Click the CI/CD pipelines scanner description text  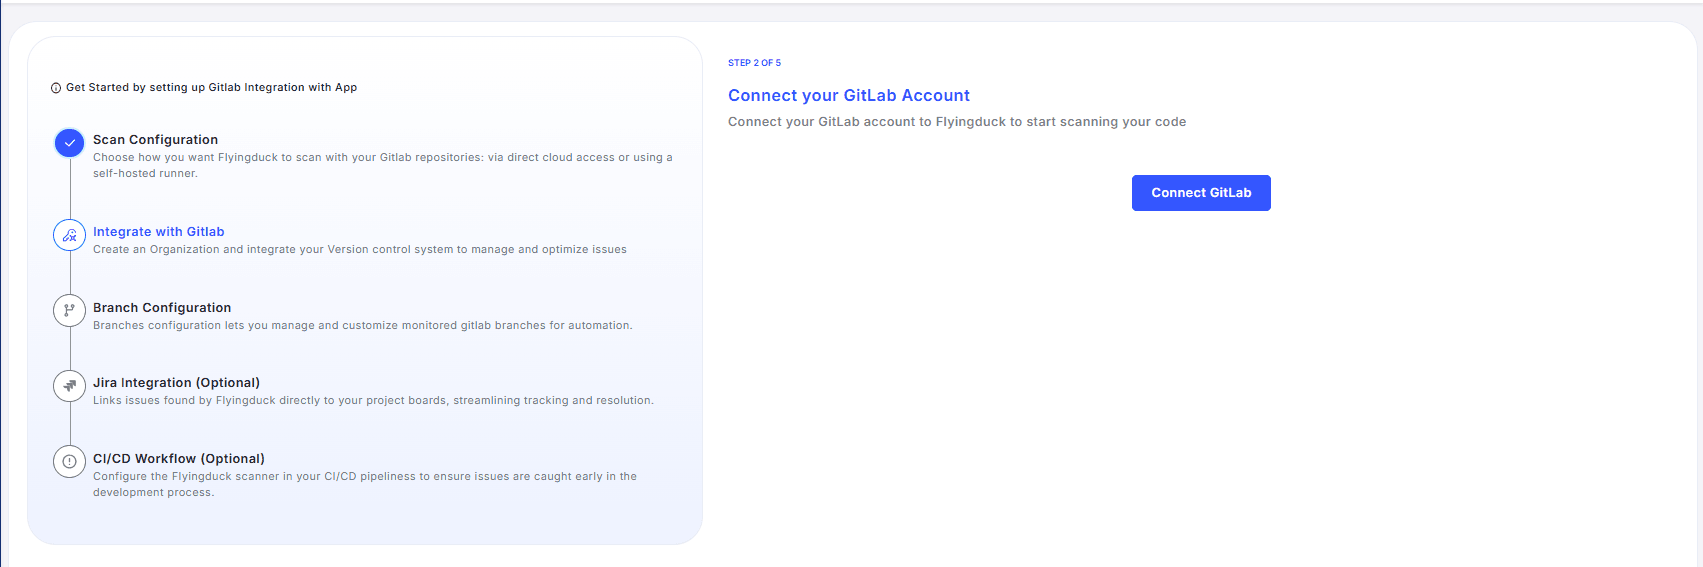point(364,484)
